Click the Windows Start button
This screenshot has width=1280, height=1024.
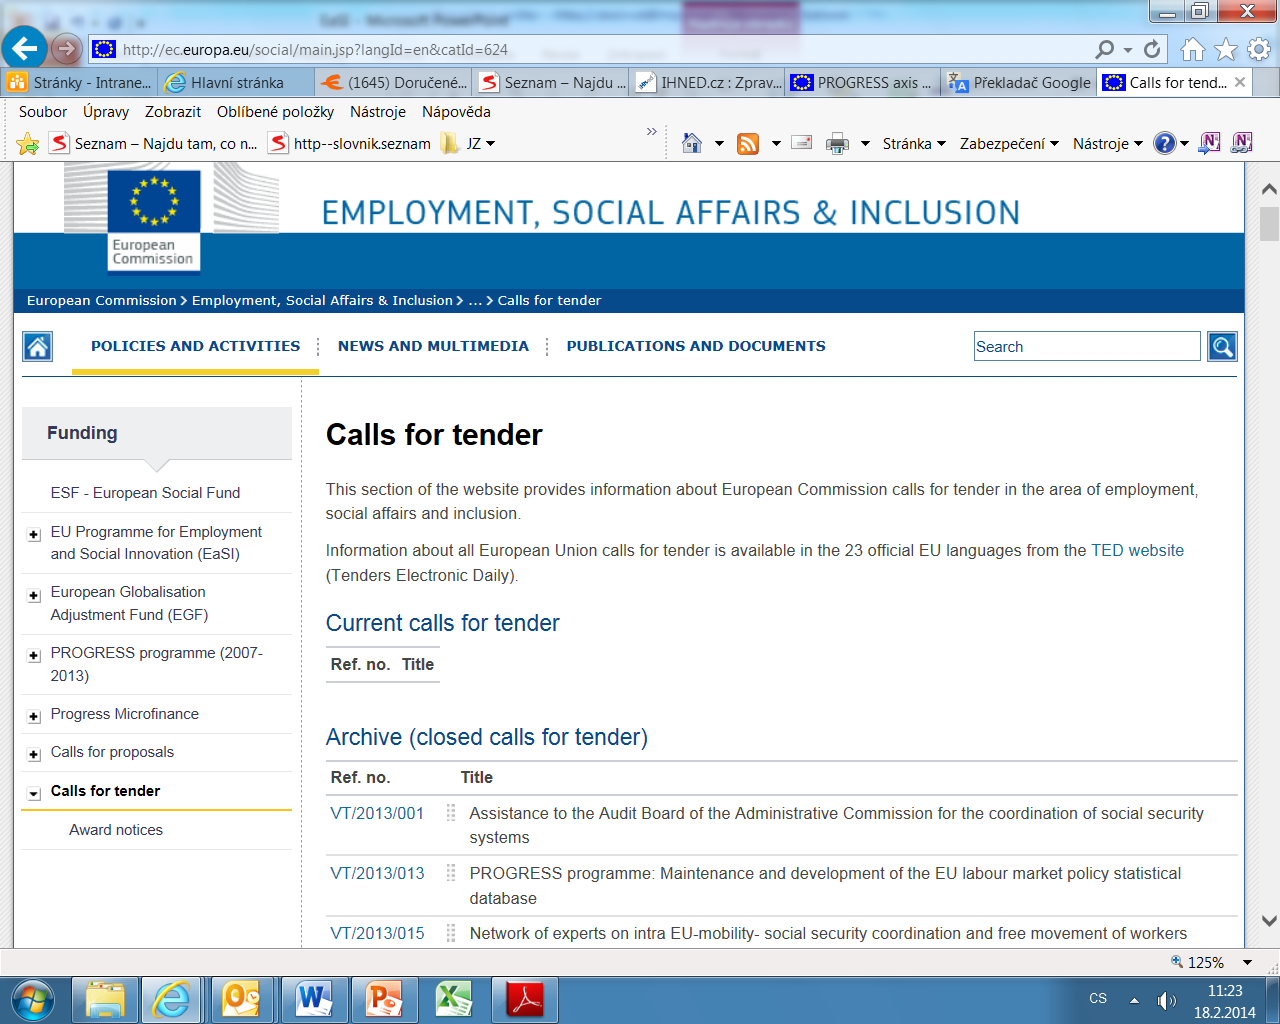coord(33,999)
